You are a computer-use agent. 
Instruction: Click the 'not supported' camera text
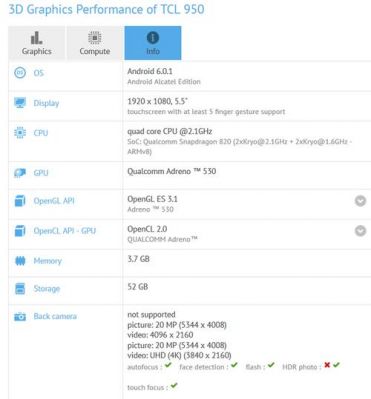point(151,315)
